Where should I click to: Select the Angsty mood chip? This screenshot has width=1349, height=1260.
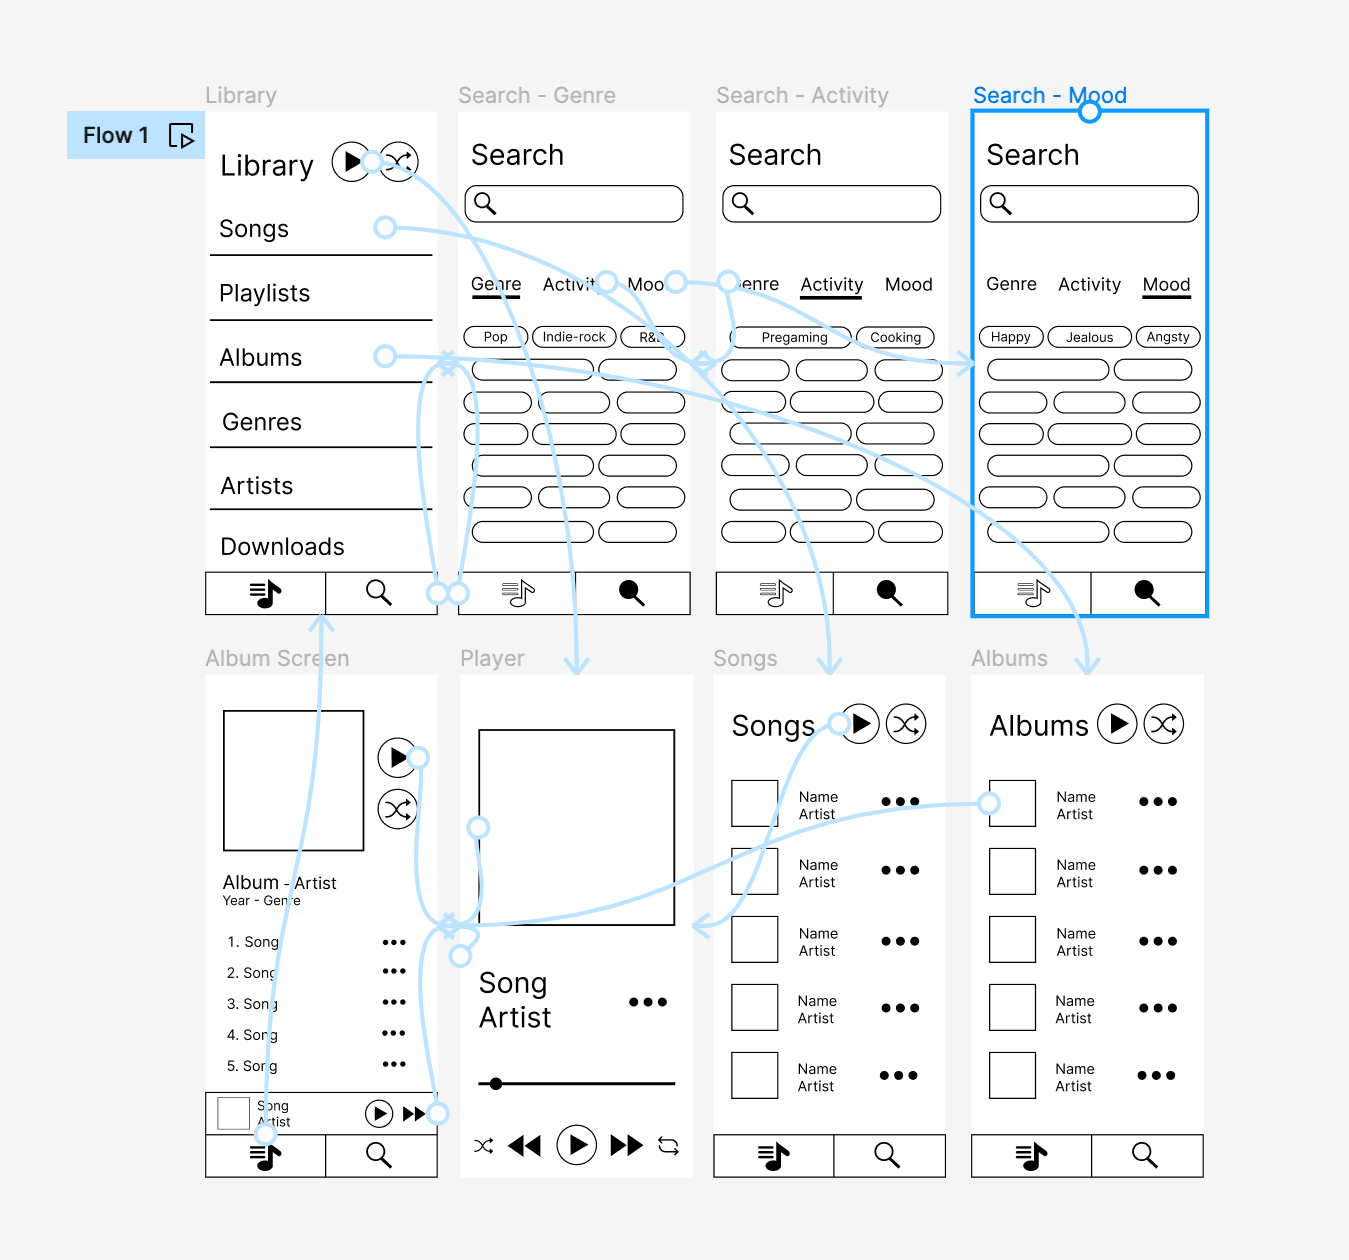point(1168,337)
